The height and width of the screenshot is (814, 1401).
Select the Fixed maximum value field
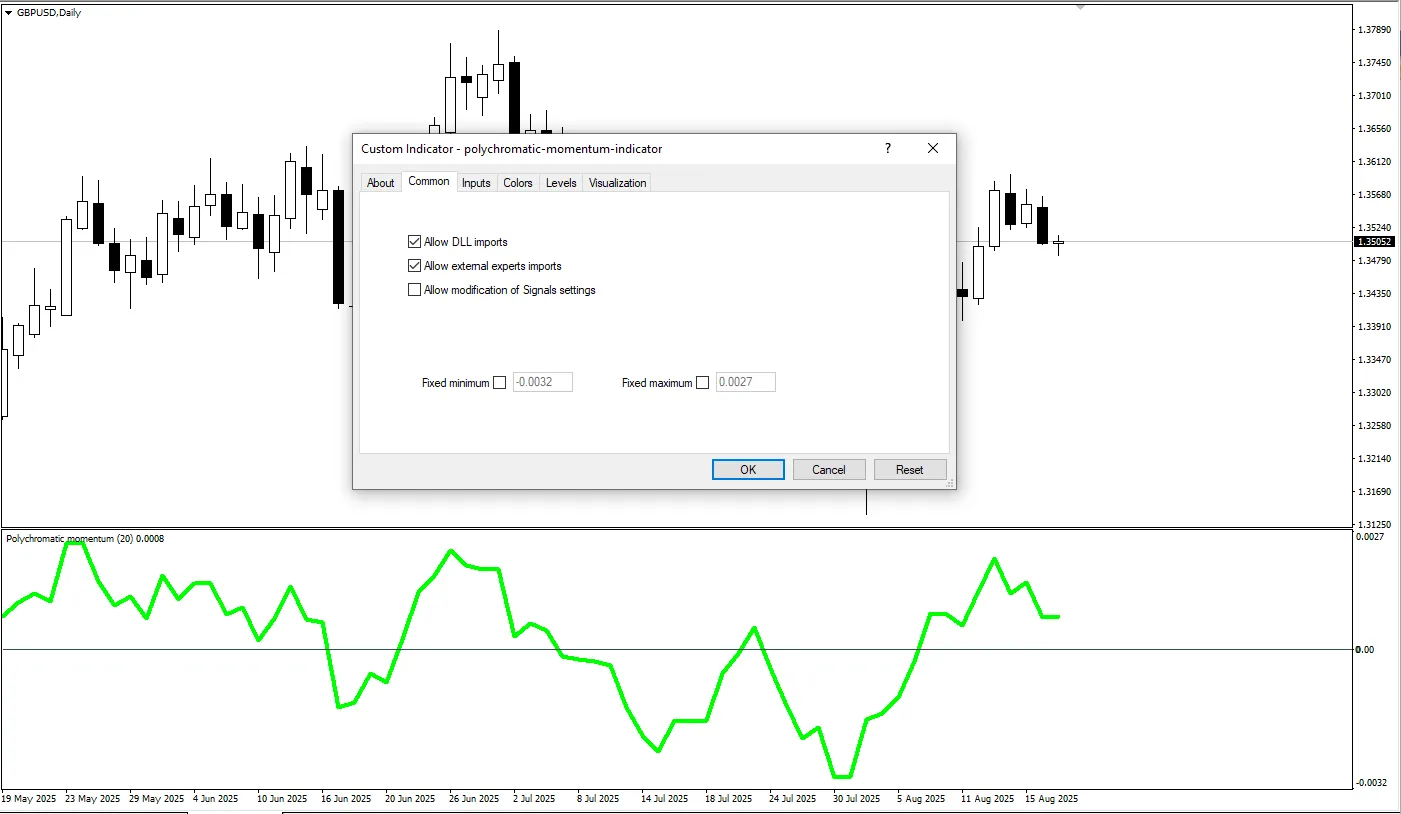pos(745,382)
